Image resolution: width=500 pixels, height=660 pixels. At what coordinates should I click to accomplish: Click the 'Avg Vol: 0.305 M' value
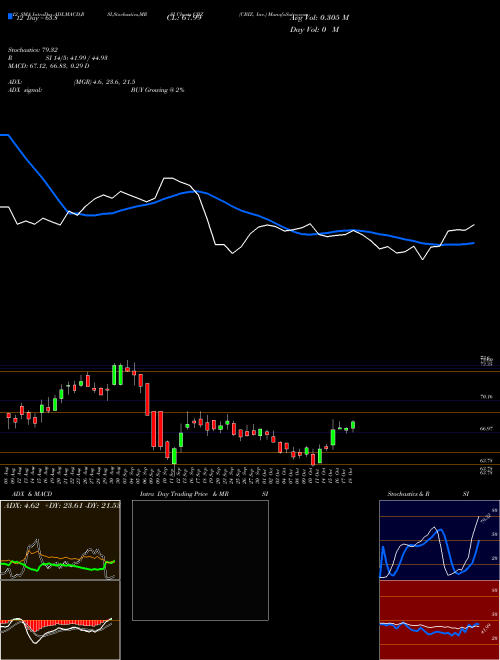(x=319, y=18)
